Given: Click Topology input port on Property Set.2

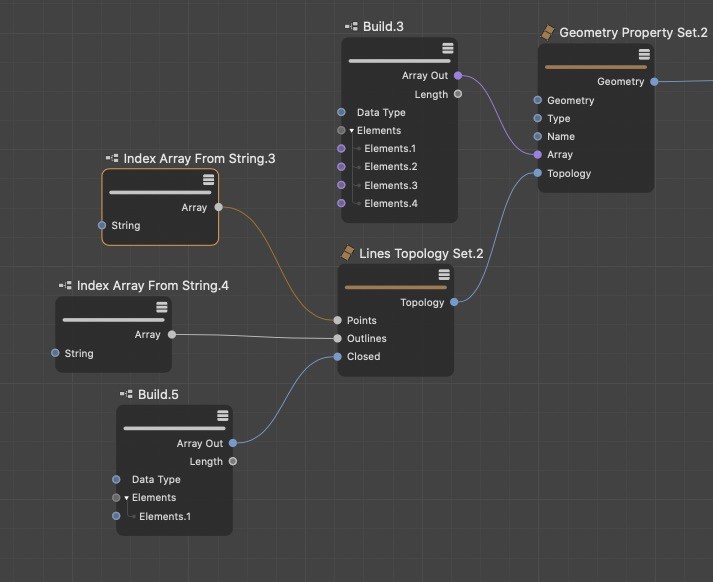Looking at the screenshot, I should coord(537,173).
